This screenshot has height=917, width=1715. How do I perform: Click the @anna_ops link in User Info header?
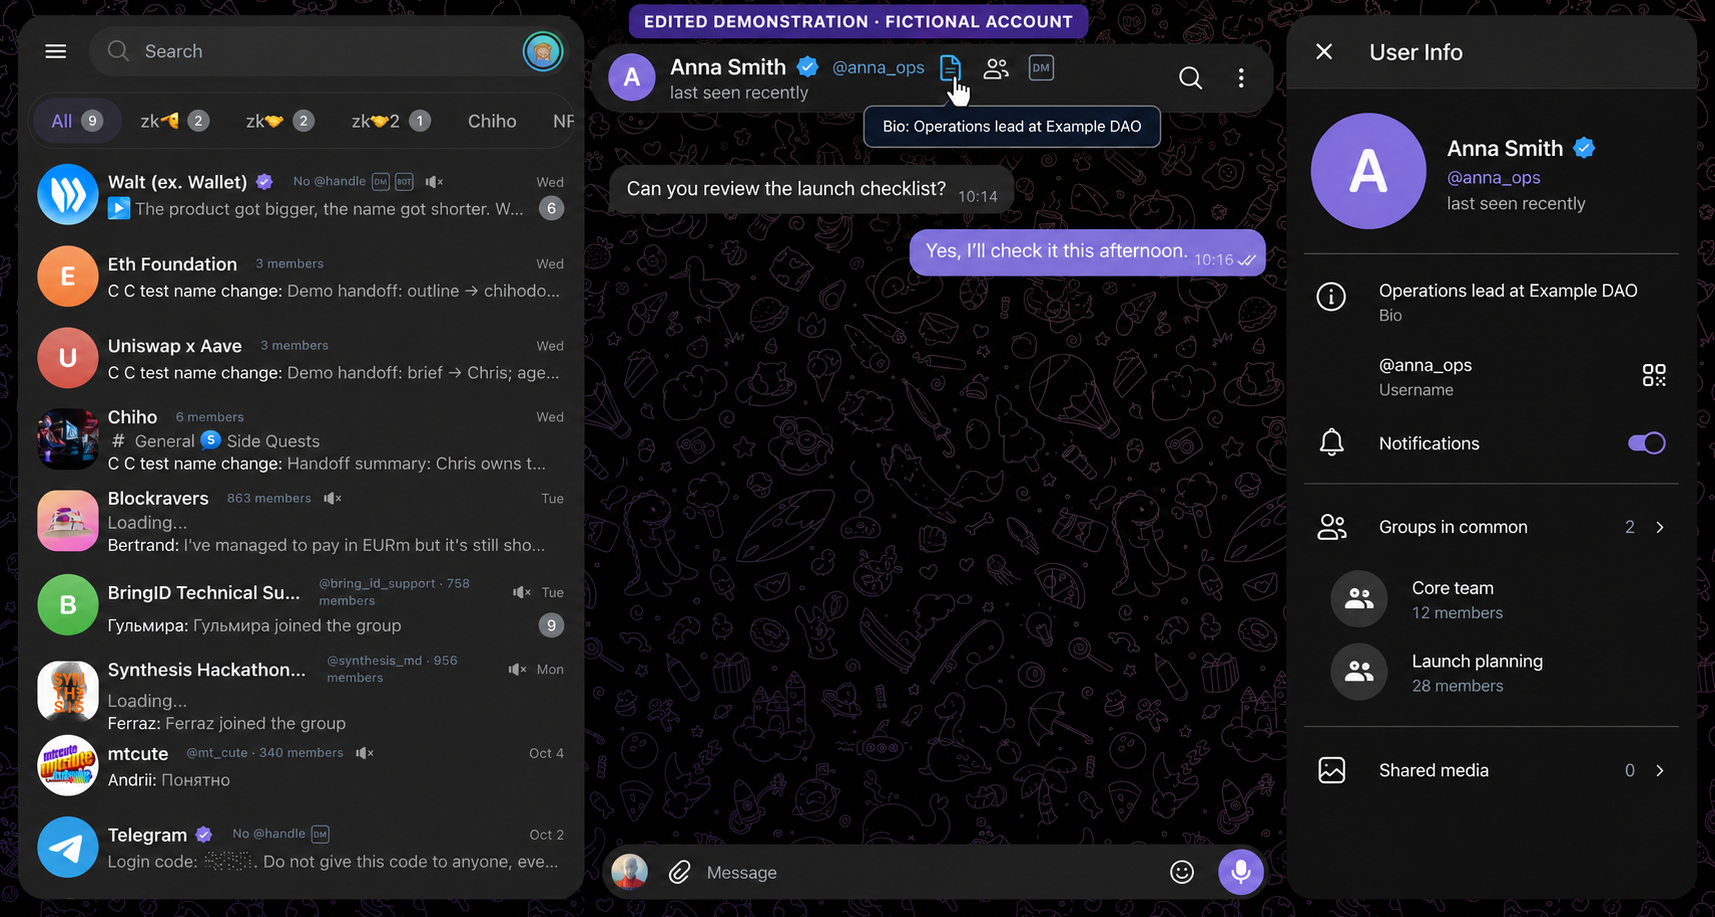(1493, 177)
